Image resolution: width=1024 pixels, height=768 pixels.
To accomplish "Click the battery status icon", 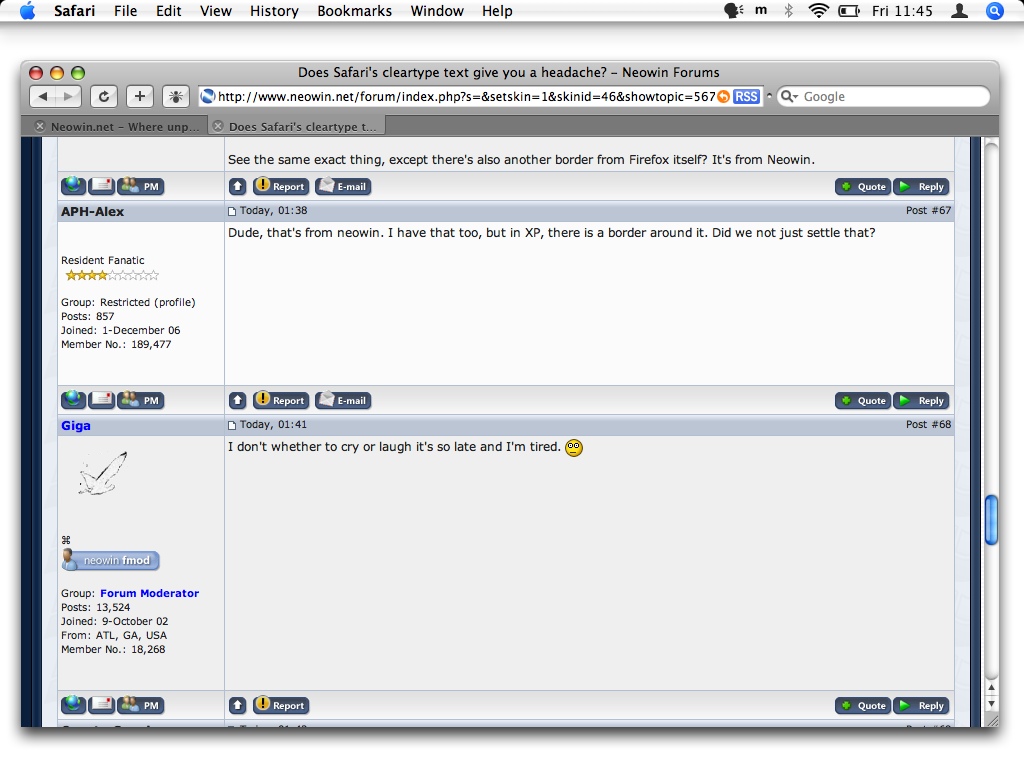I will tap(848, 10).
